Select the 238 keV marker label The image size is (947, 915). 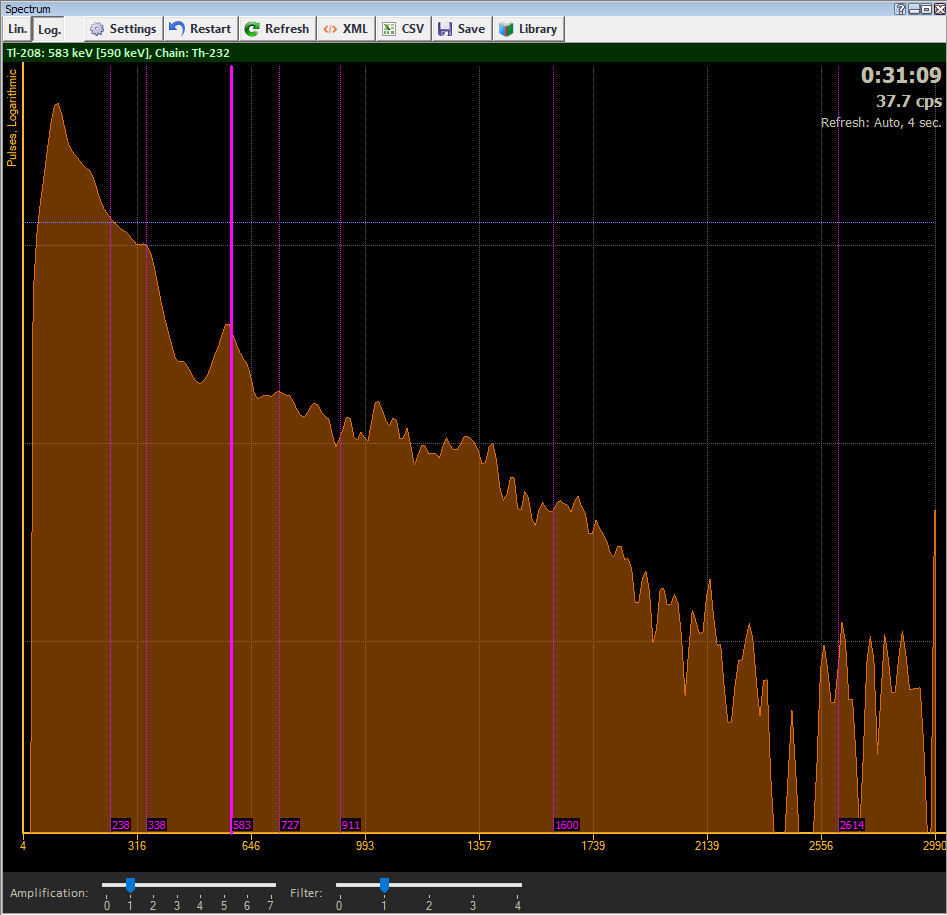click(x=121, y=825)
